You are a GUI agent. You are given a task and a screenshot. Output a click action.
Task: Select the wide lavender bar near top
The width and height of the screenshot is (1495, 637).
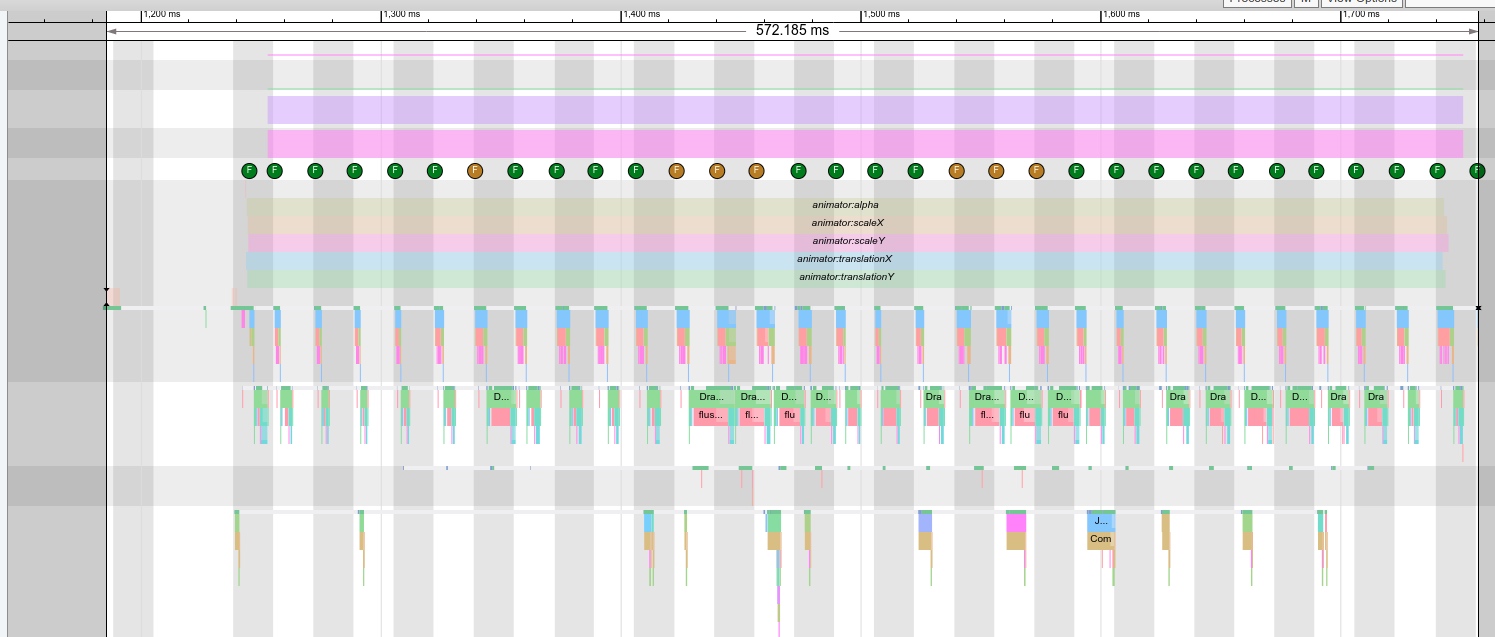865,110
